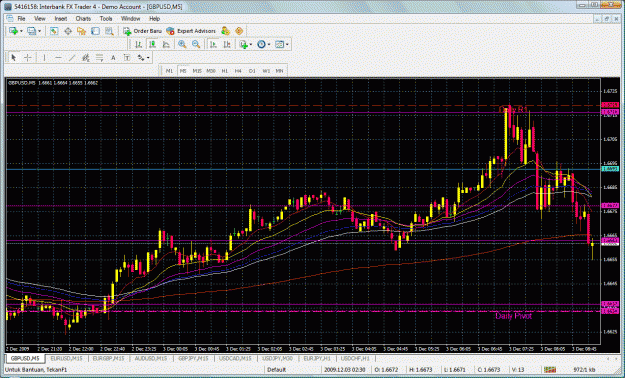This screenshot has width=625, height=378.
Task: Toggle the Navigator folder-star icon
Action: click(x=82, y=31)
